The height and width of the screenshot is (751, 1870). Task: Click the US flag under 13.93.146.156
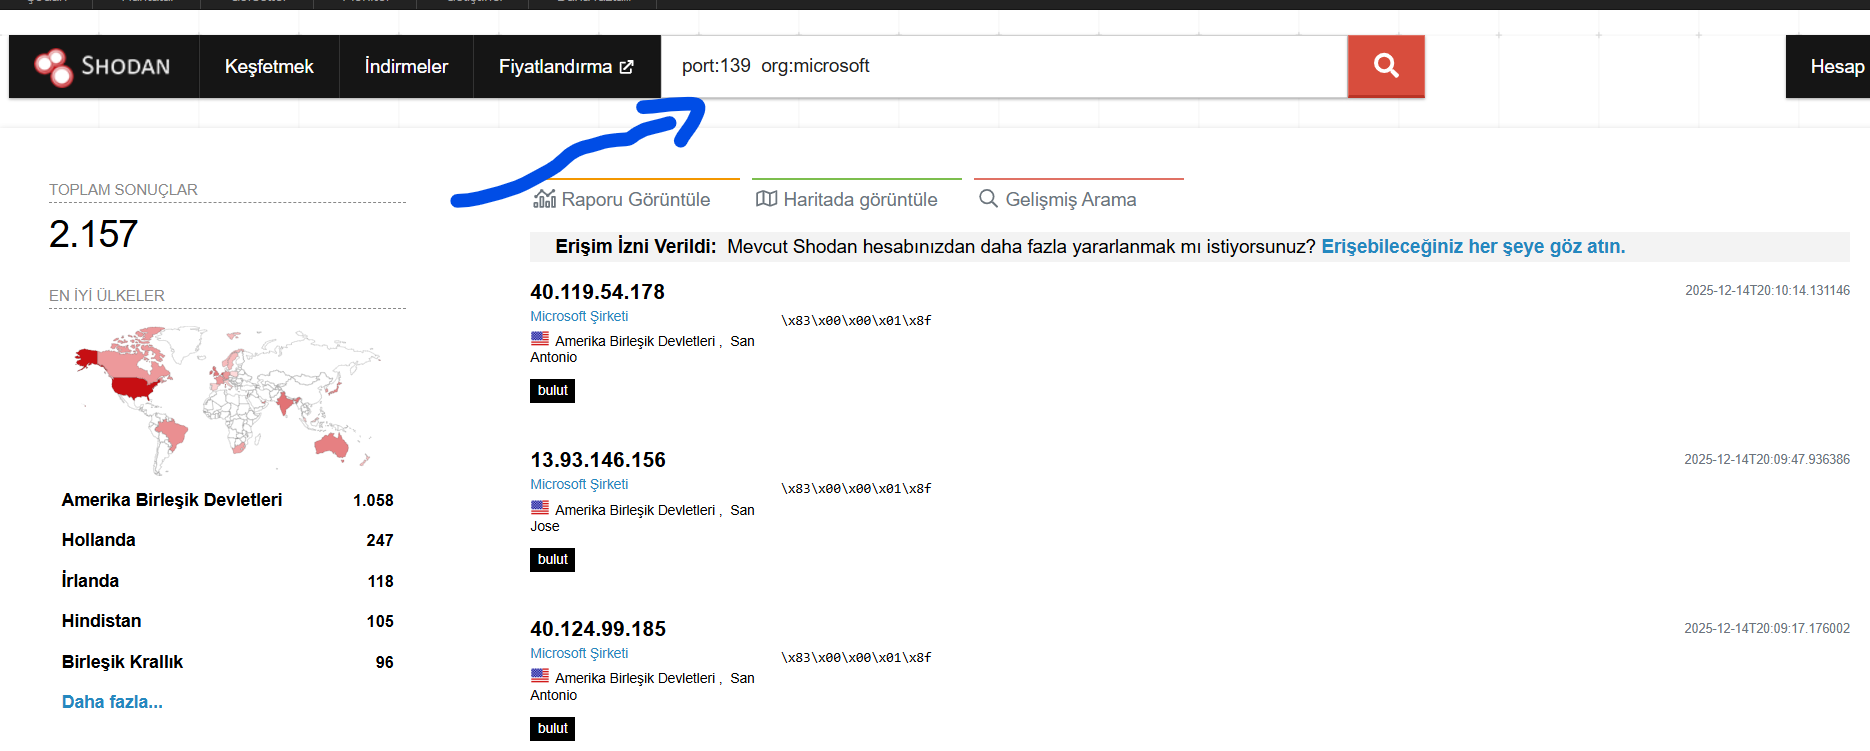coord(540,508)
